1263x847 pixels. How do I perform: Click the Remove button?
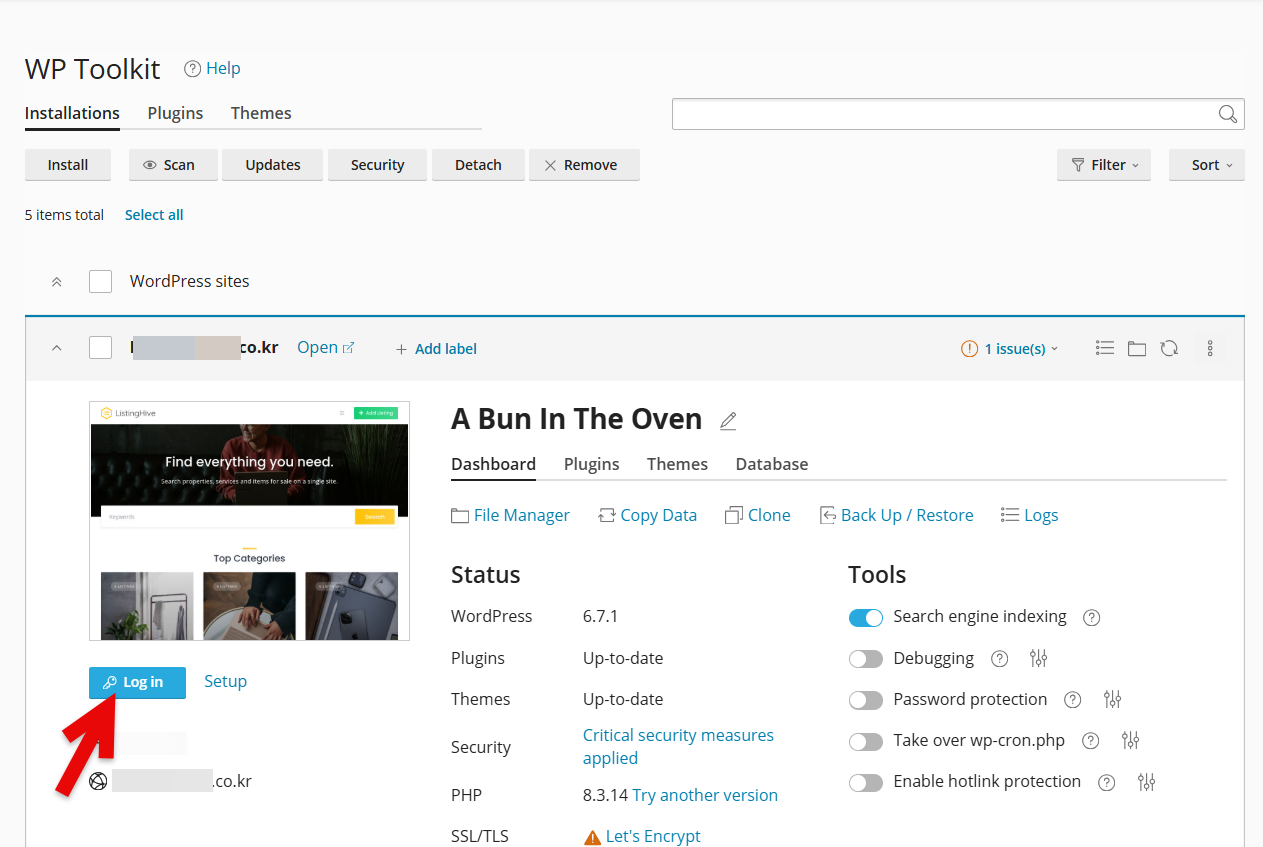tap(584, 165)
